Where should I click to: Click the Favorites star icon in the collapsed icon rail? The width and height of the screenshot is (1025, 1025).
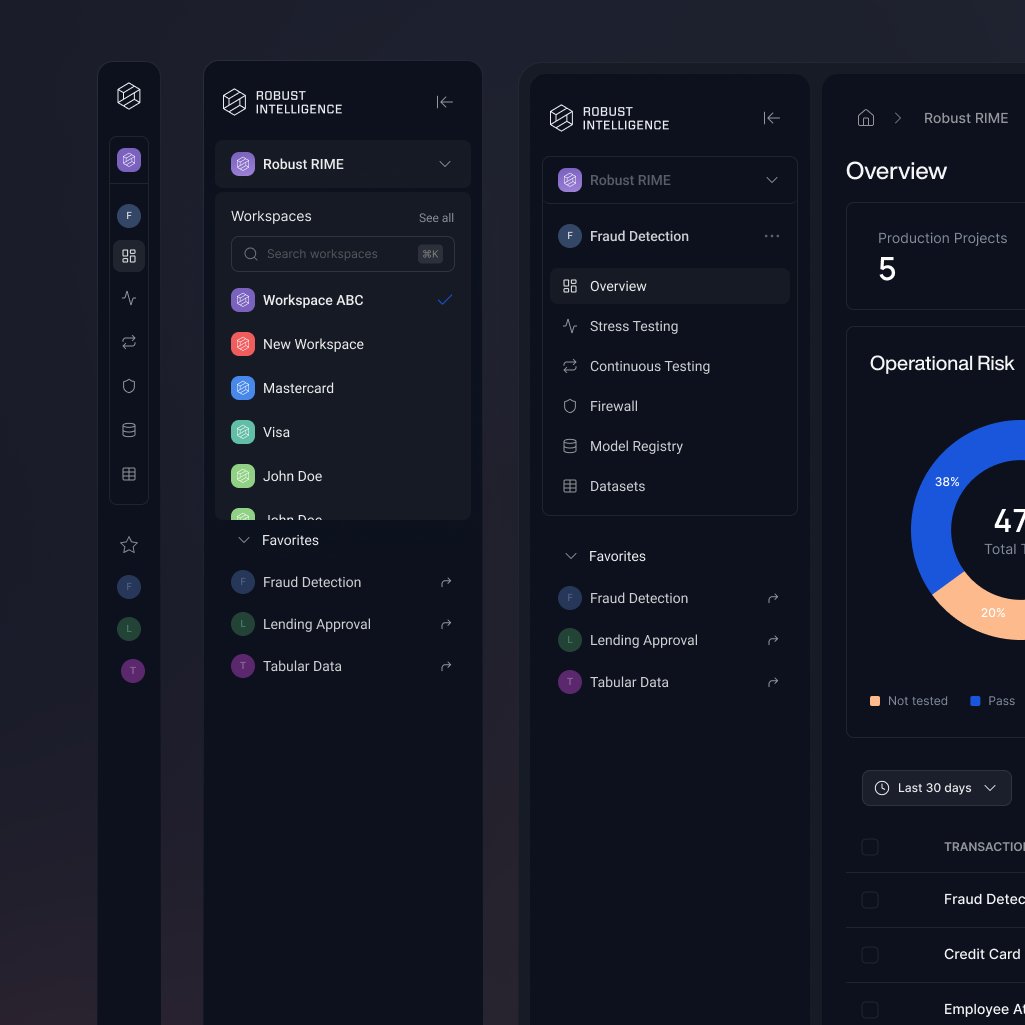[x=129, y=545]
